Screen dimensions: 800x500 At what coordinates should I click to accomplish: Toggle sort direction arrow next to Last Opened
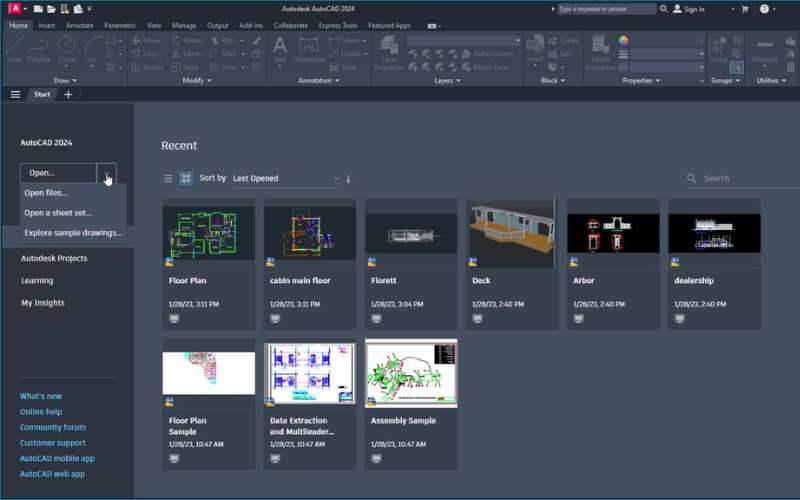pos(348,179)
